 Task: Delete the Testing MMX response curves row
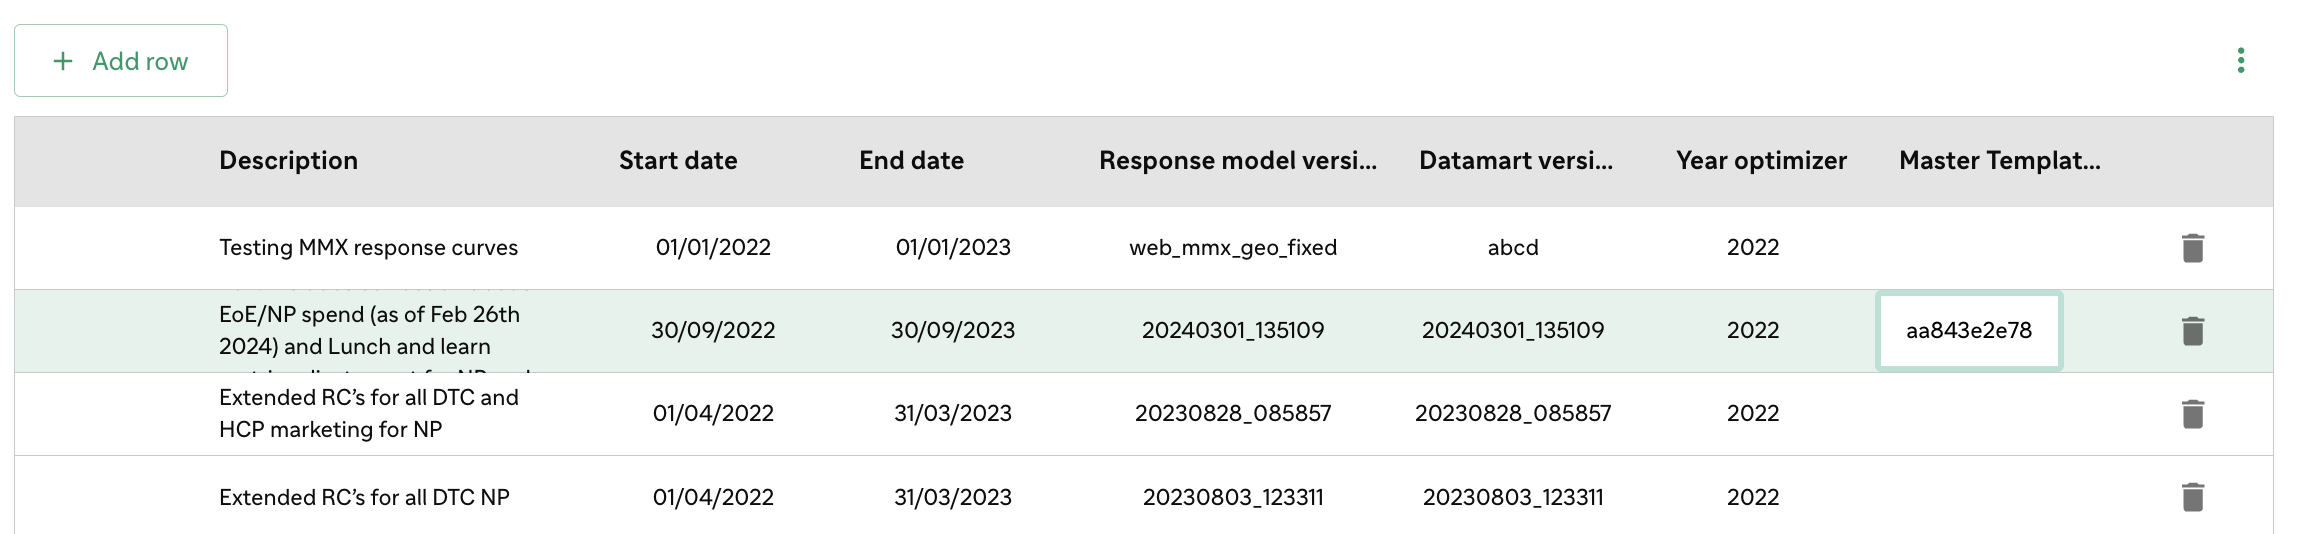coord(2192,248)
